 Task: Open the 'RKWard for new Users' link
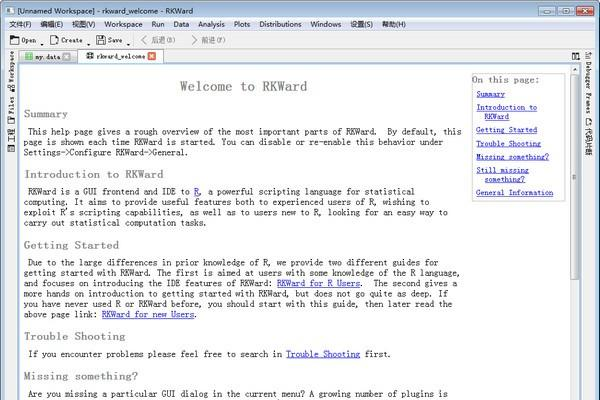[x=148, y=314]
